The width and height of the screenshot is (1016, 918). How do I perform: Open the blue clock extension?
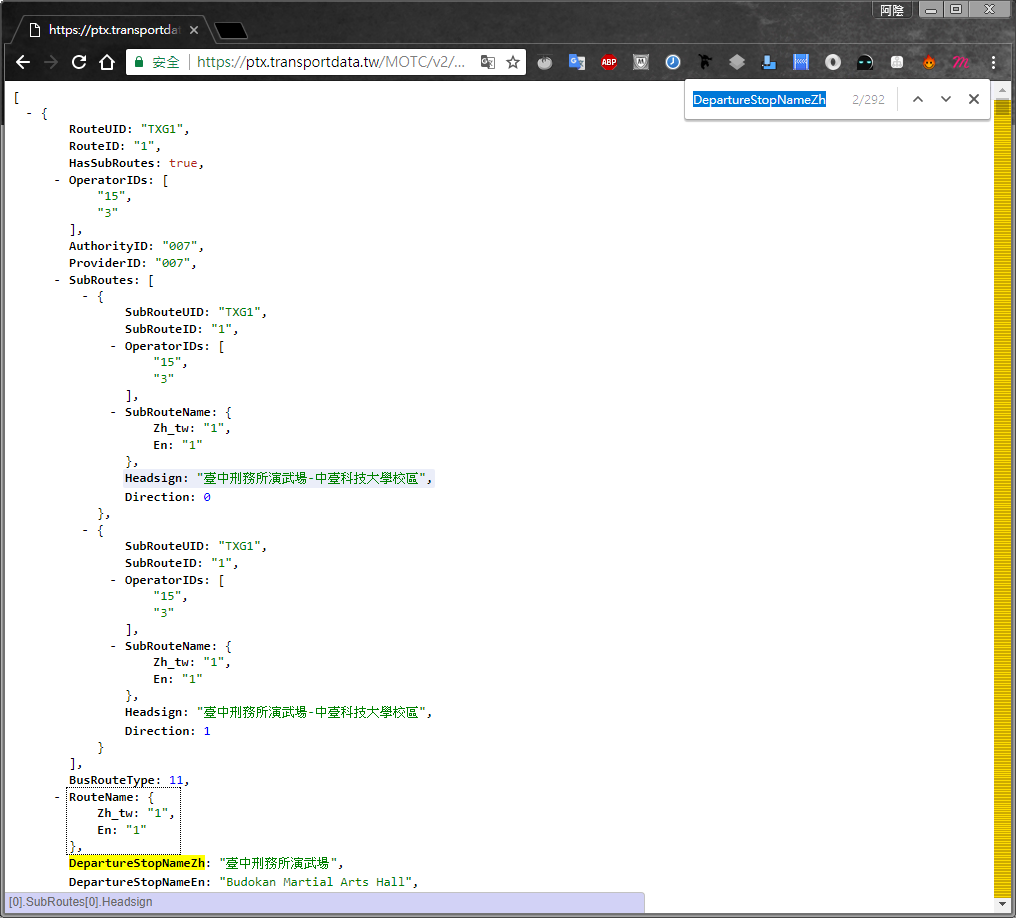pos(673,62)
